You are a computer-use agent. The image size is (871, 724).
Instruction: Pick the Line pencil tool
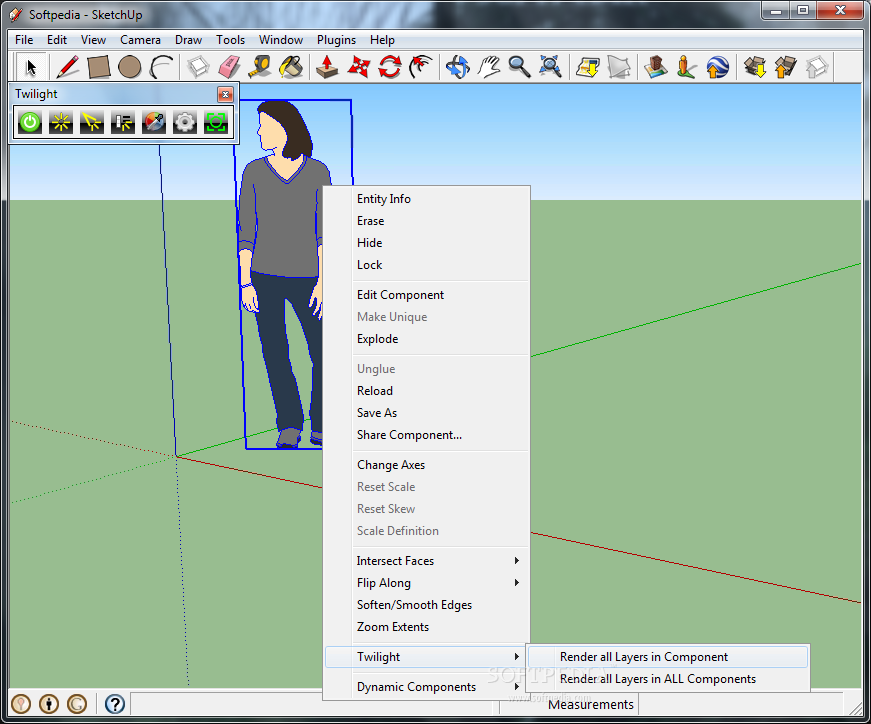tap(68, 67)
